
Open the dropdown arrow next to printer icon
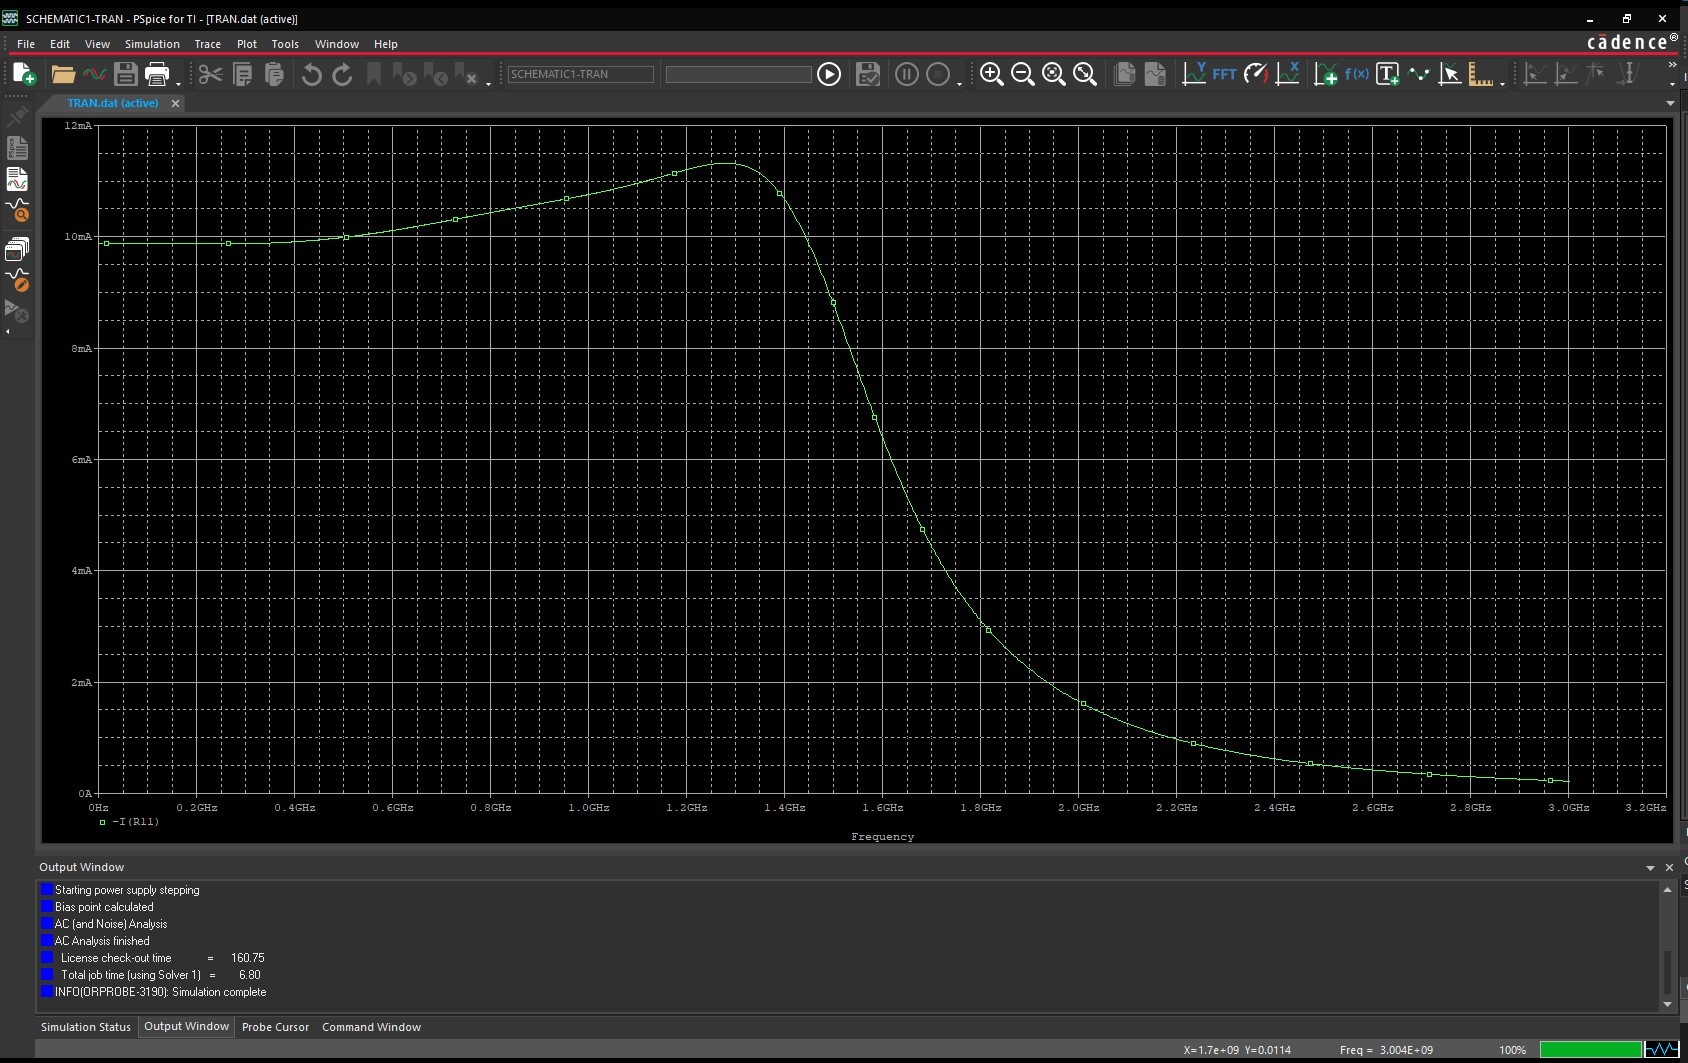tap(178, 83)
